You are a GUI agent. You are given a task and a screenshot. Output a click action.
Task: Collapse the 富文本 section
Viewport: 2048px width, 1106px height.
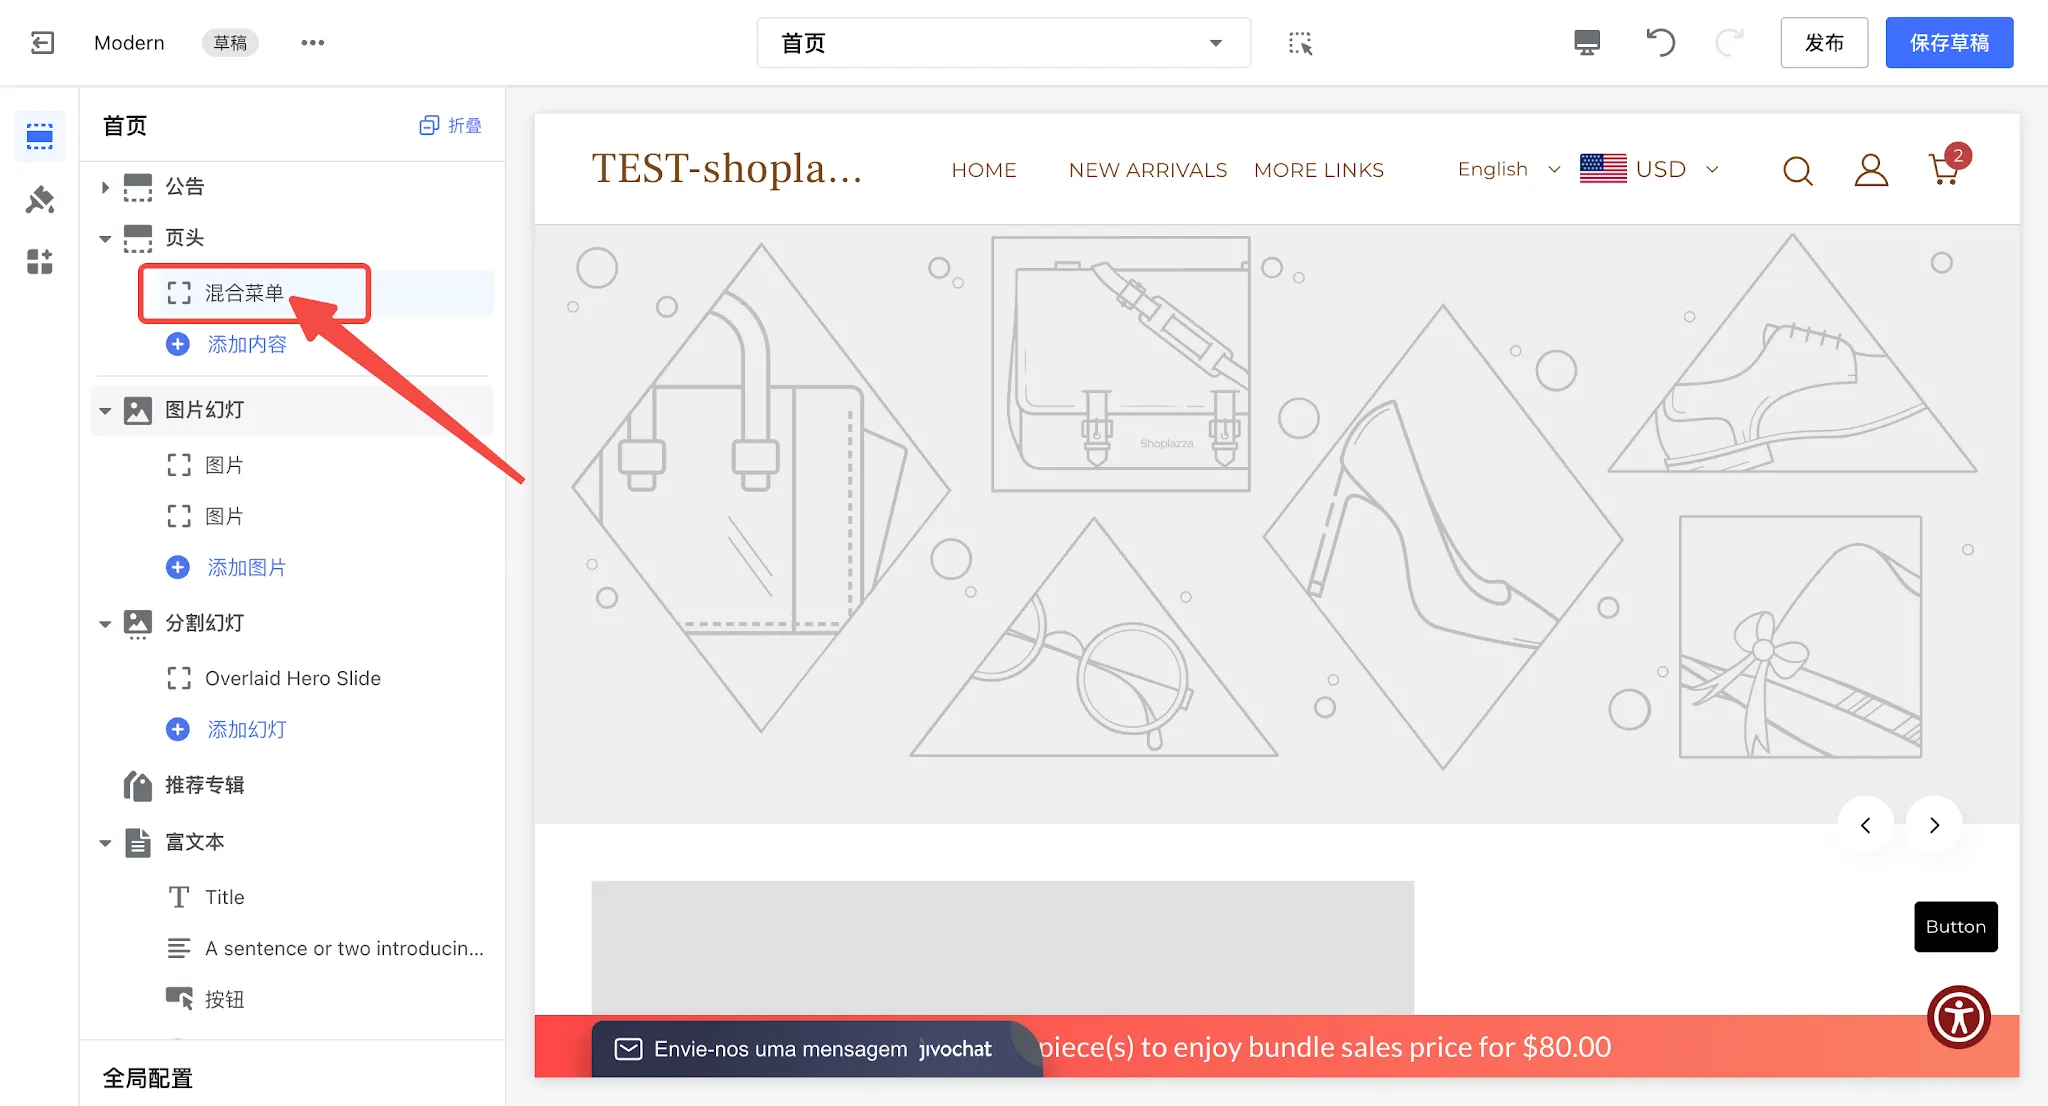coord(105,843)
